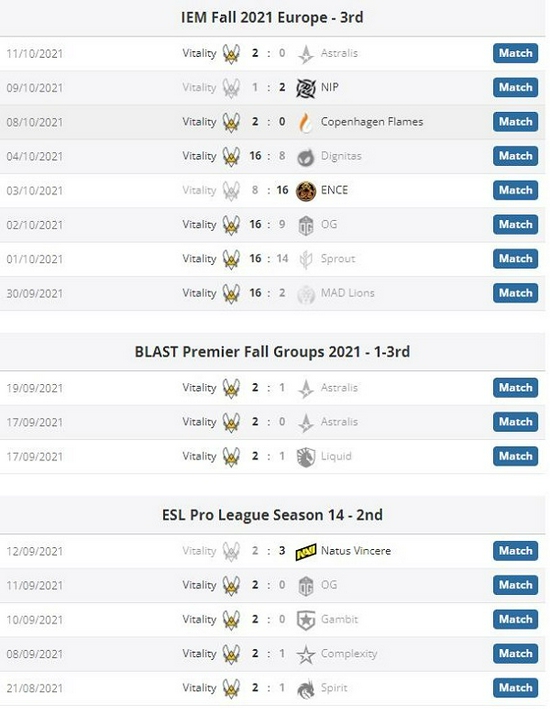Click the Liquid team logo

coord(306,457)
